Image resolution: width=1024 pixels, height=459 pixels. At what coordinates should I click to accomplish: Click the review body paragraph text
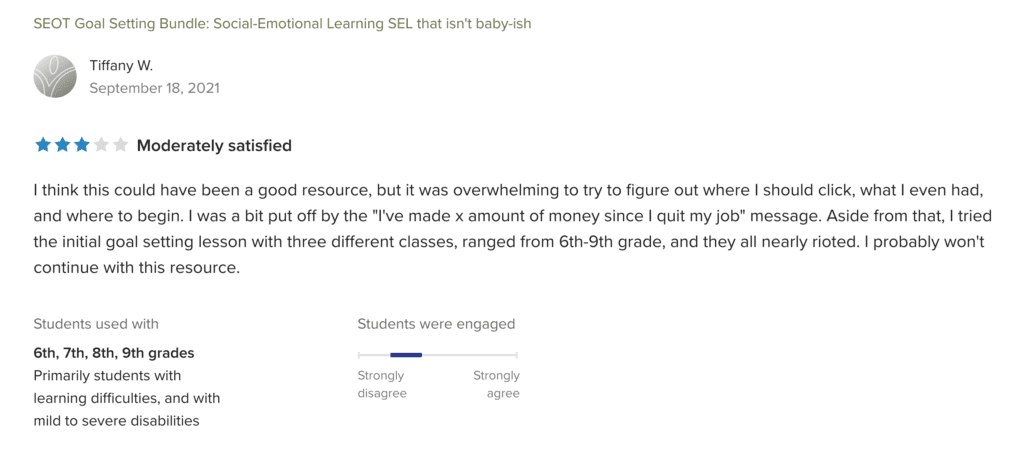coord(512,227)
